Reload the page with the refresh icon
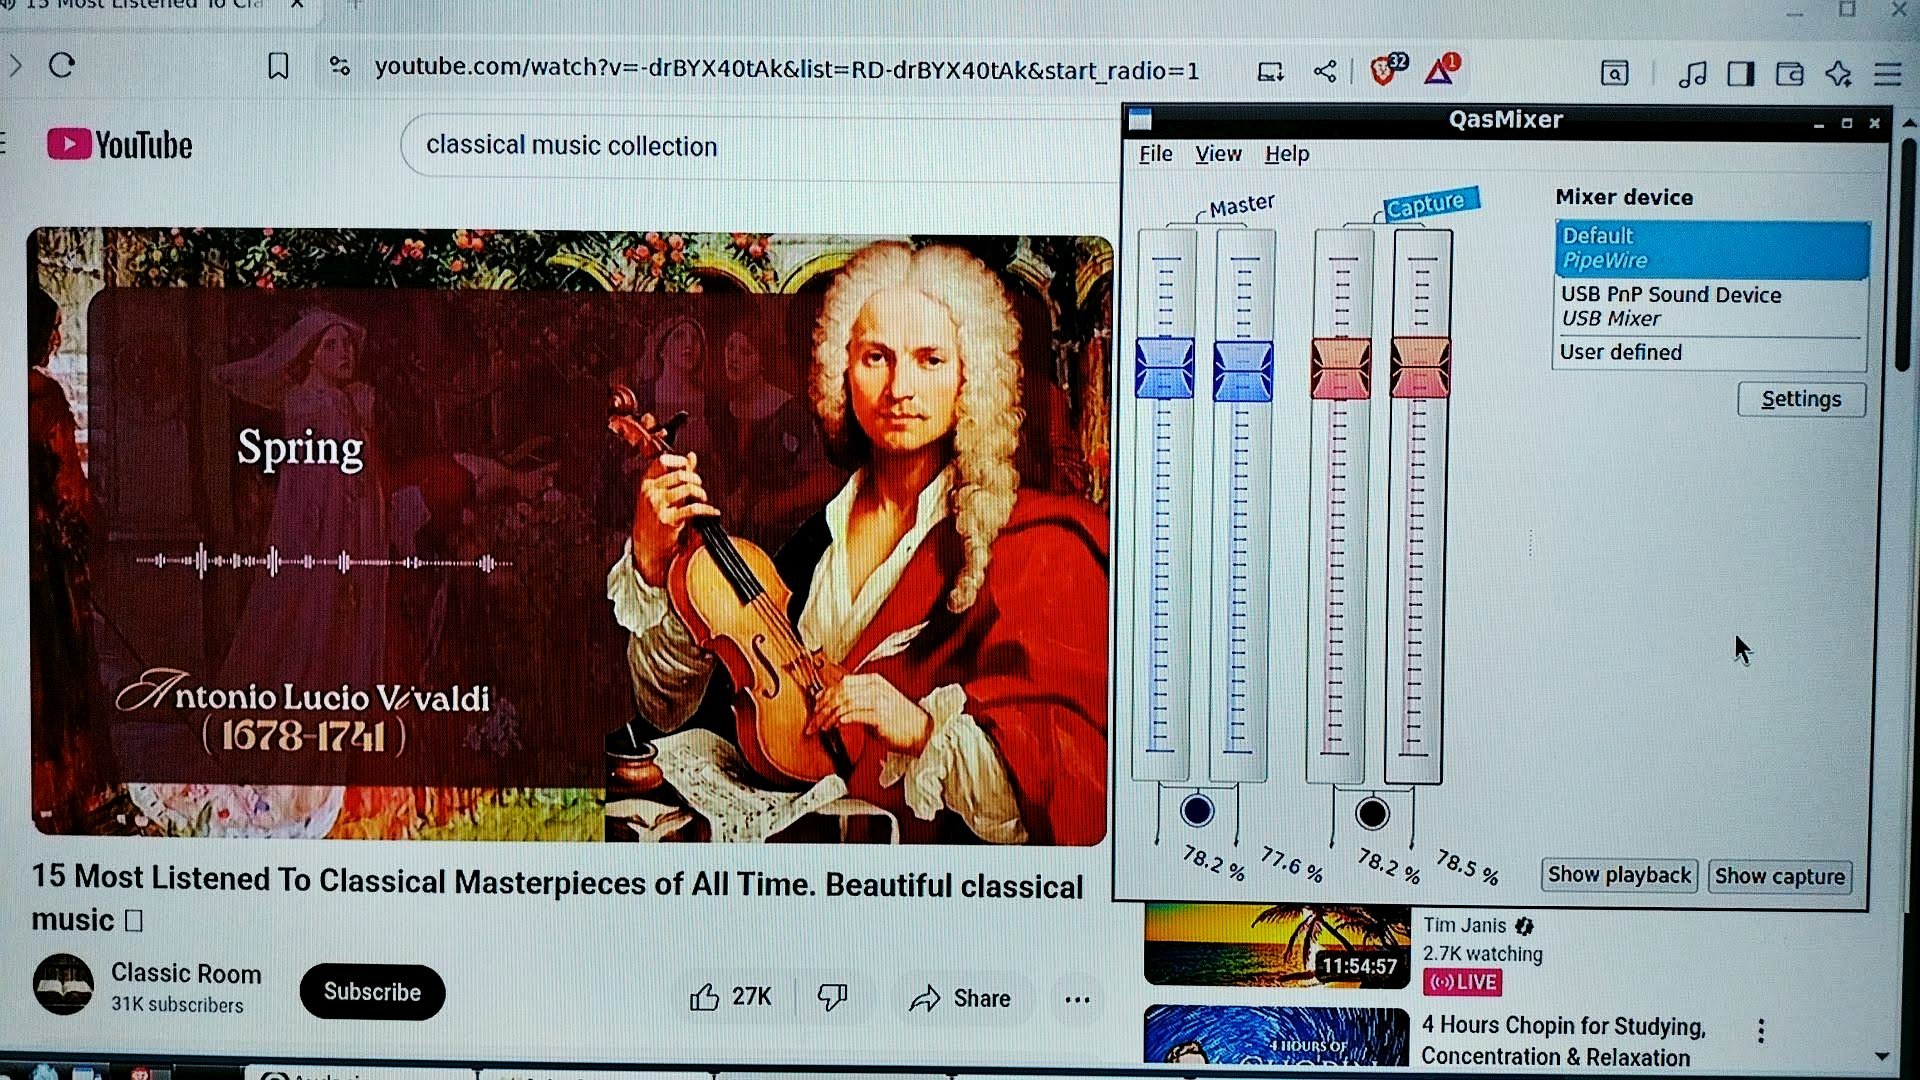1920x1080 pixels. [62, 66]
